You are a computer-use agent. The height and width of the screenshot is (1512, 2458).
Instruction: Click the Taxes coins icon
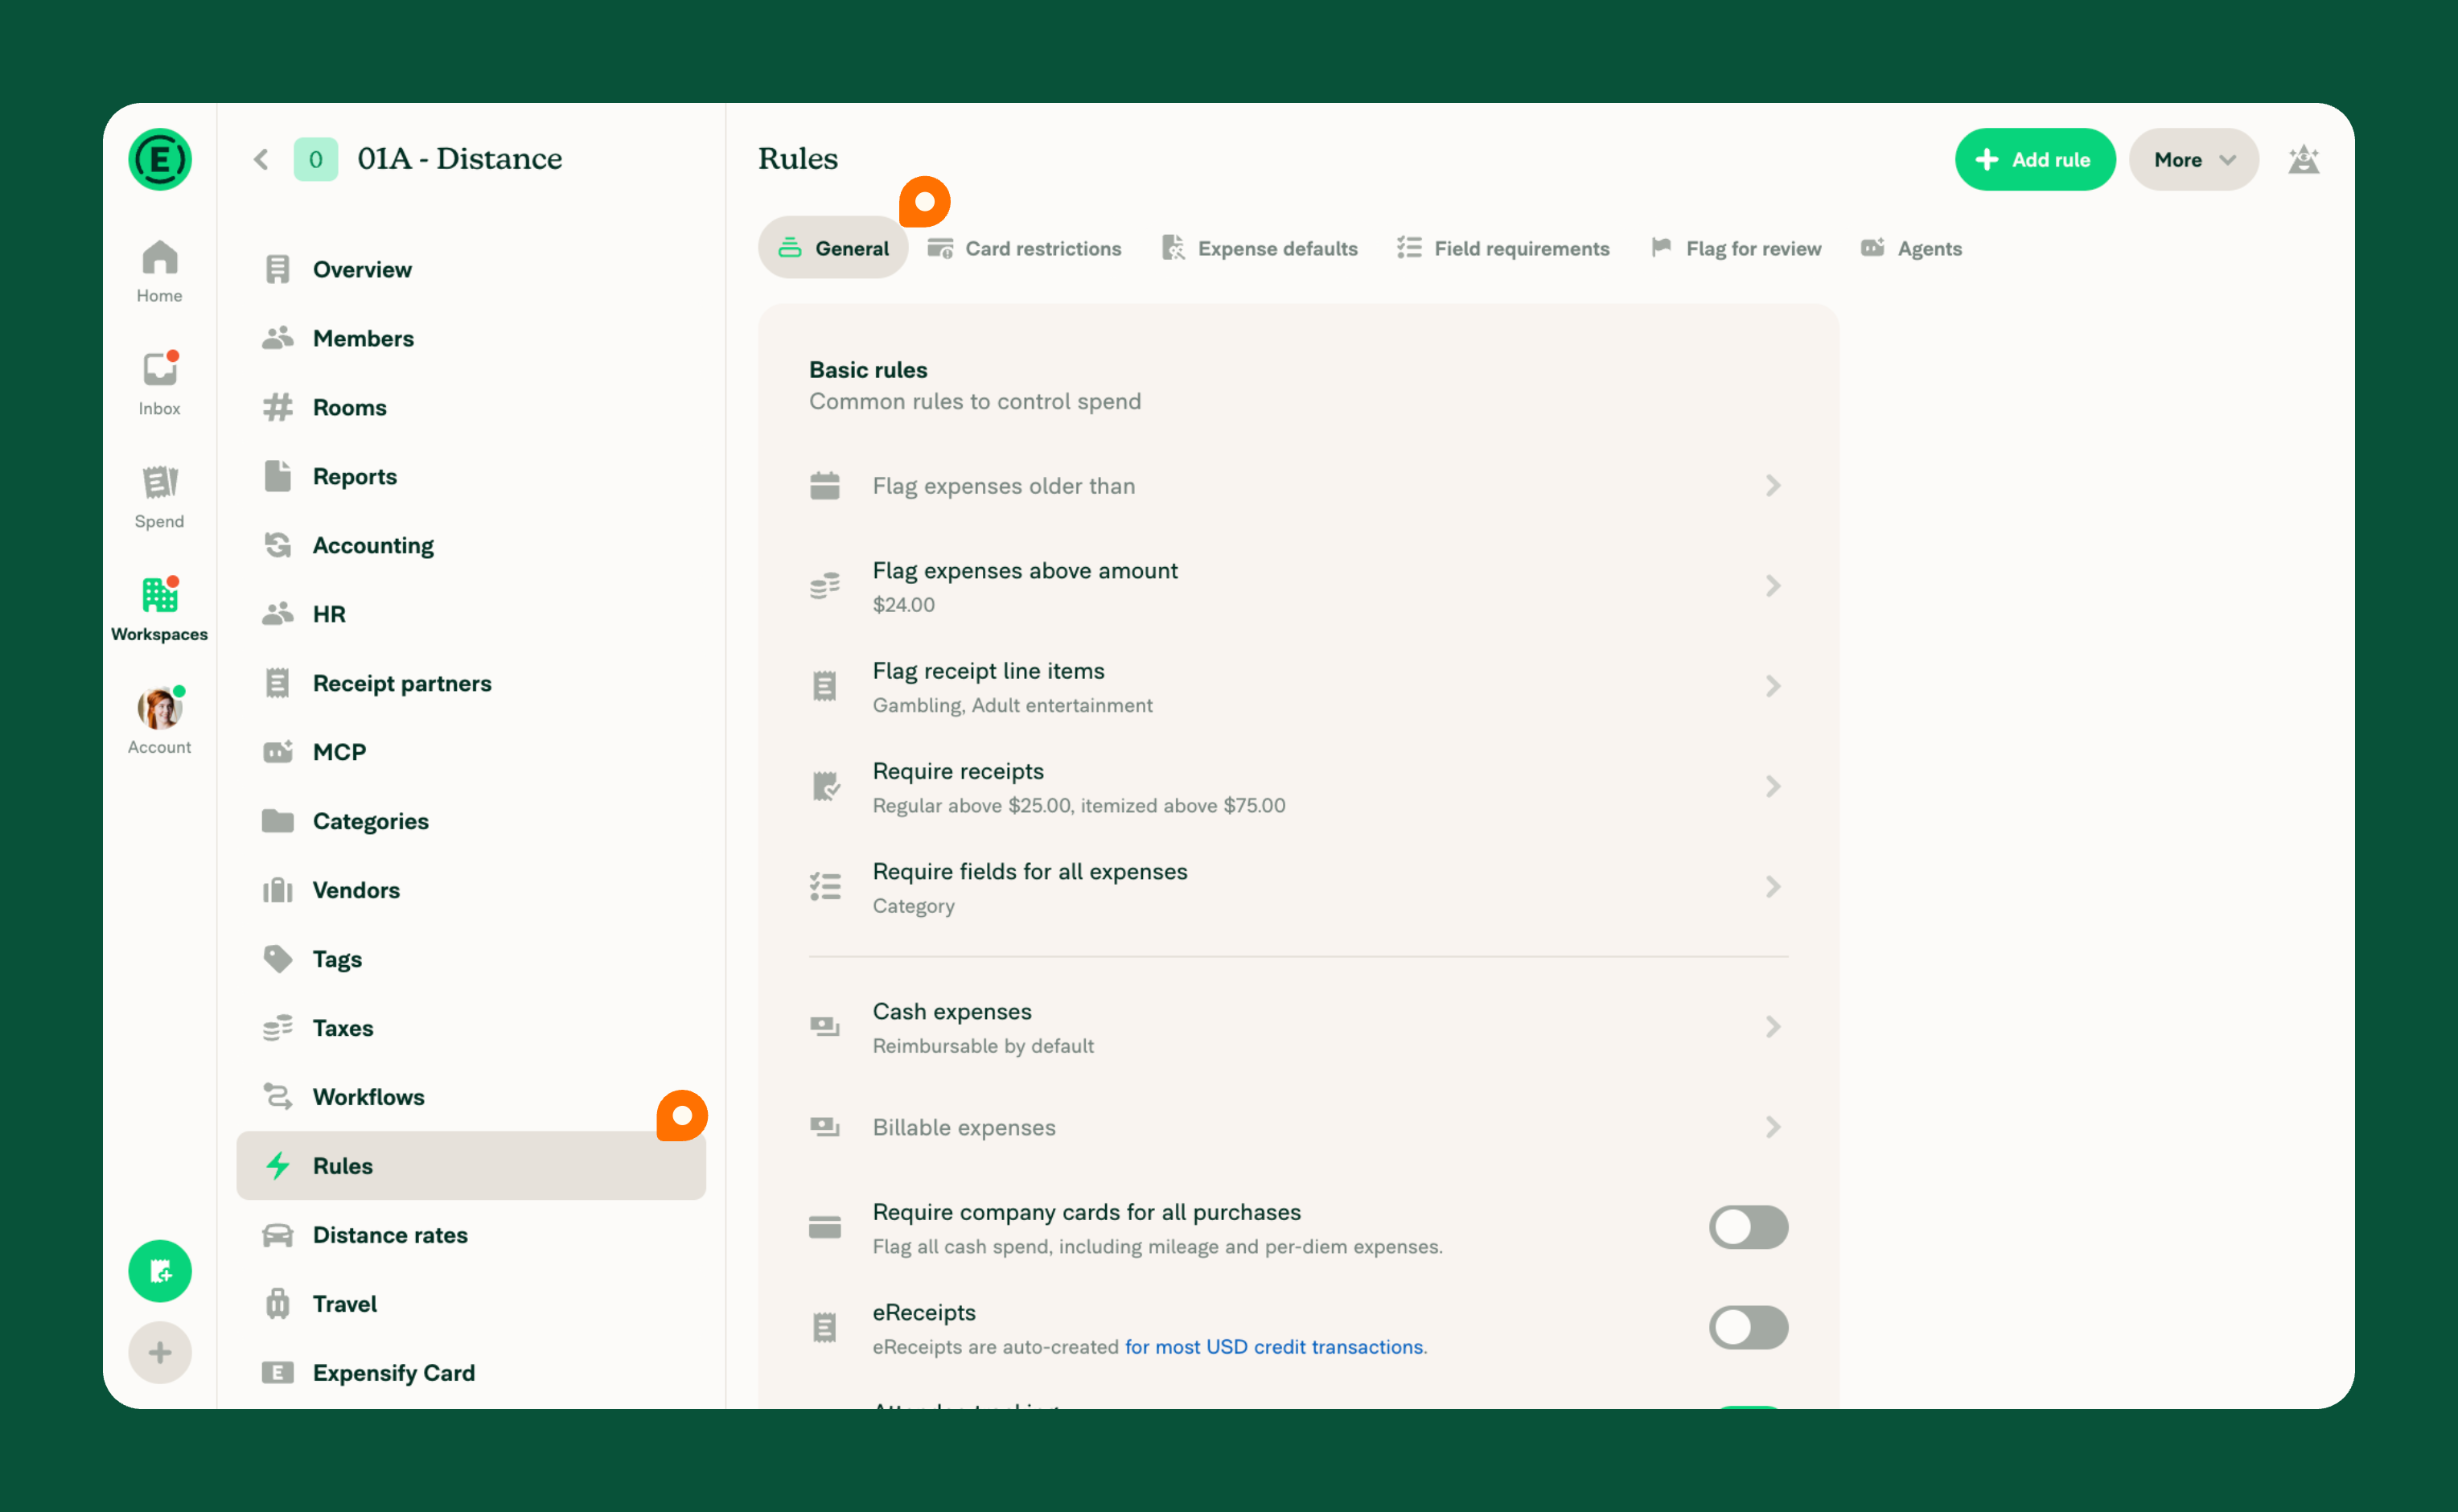point(278,1028)
